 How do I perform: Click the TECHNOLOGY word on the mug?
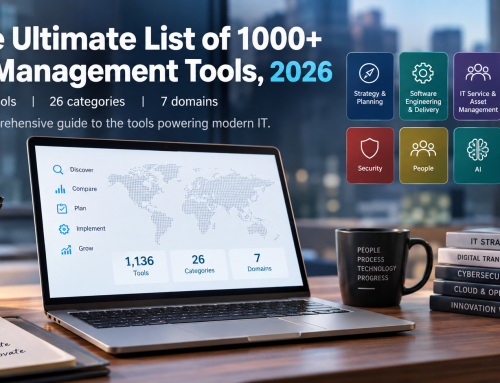click(x=377, y=268)
